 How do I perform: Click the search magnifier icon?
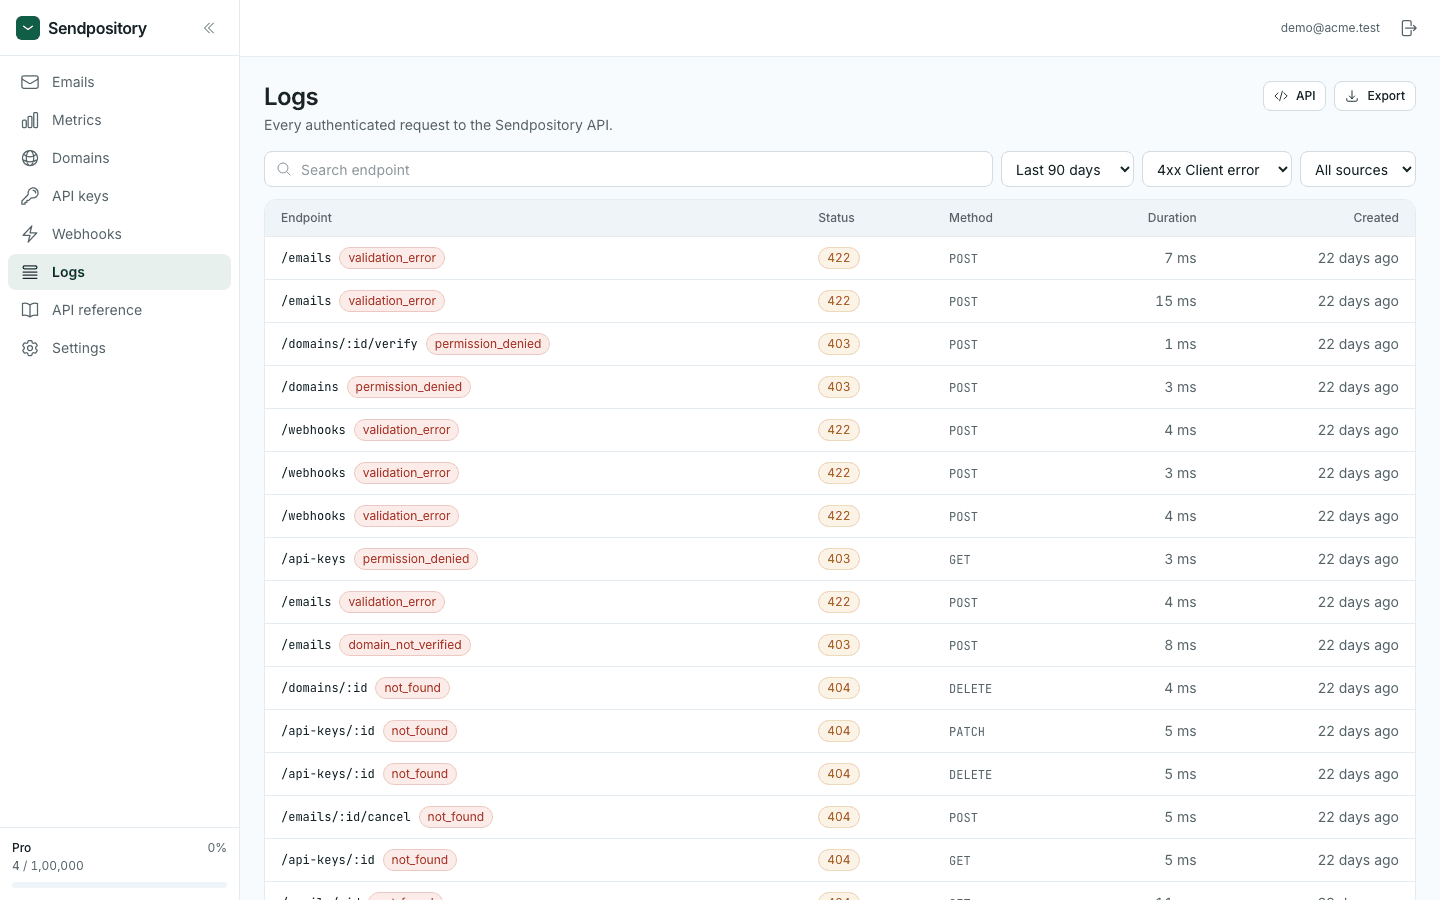(x=284, y=169)
